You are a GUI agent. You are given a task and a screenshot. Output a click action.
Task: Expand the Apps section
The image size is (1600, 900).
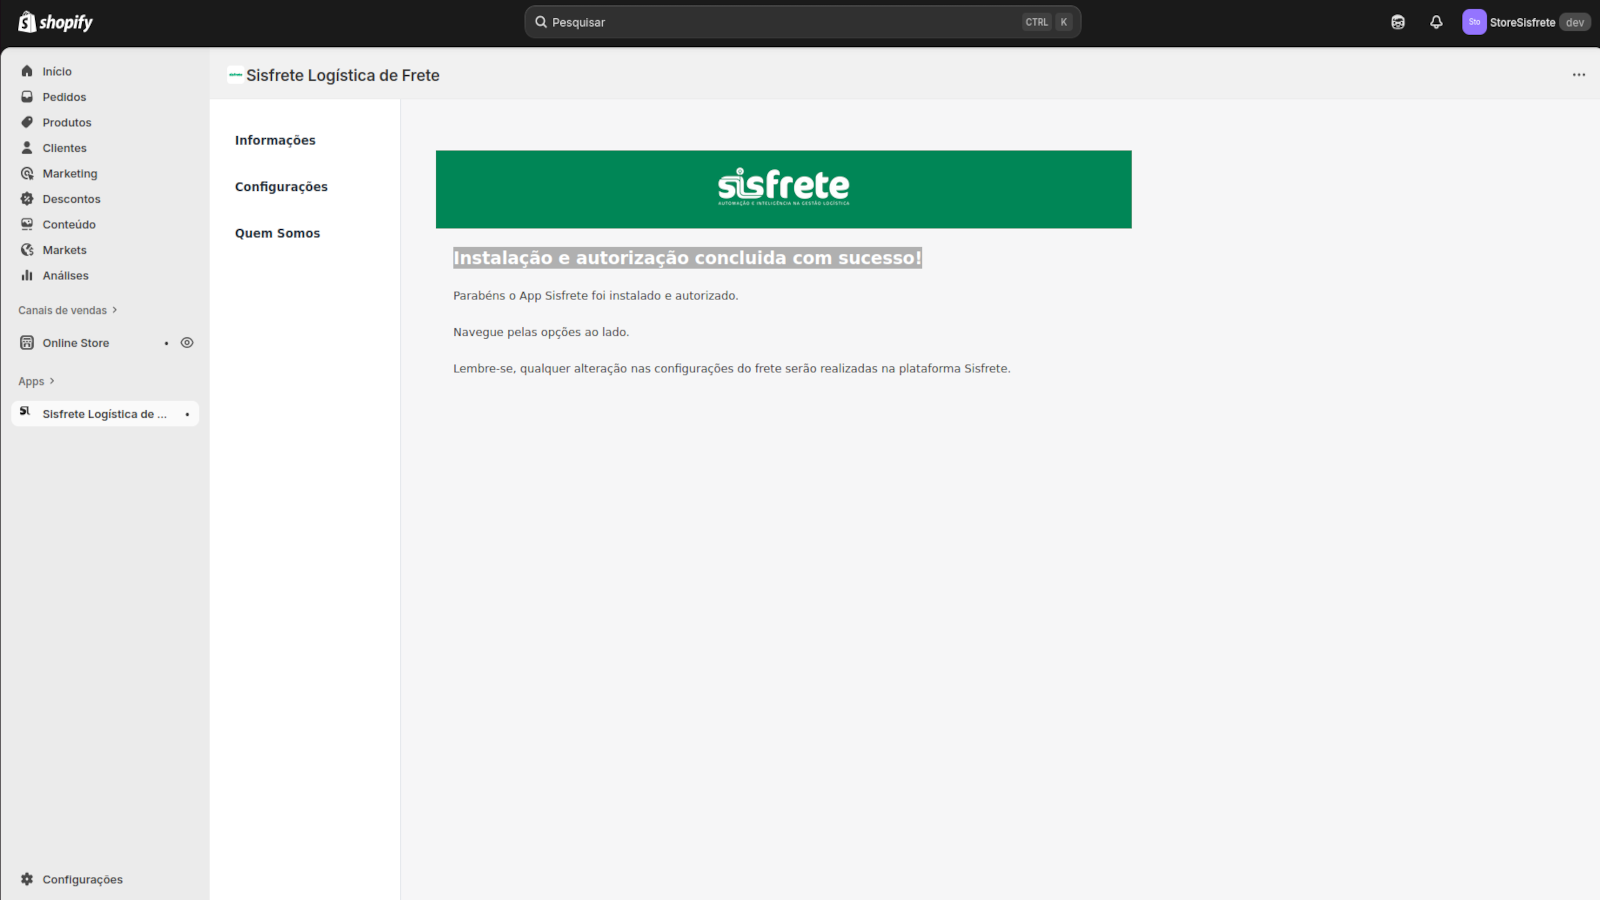[36, 381]
